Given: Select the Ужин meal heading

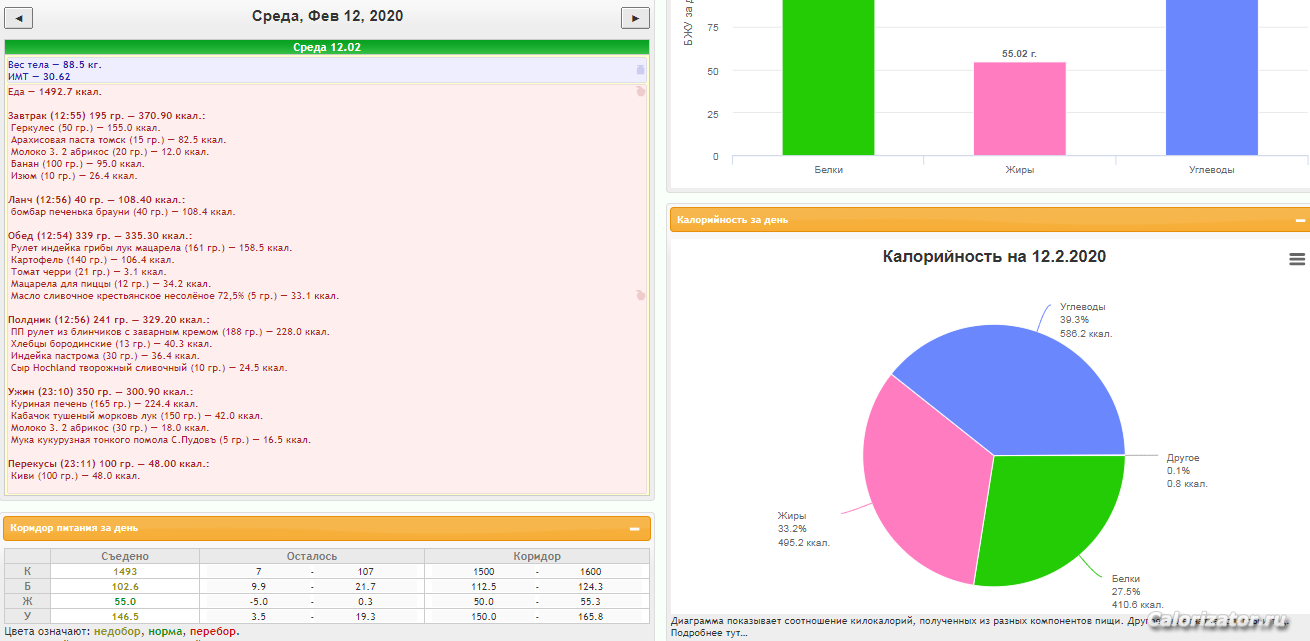Looking at the screenshot, I should (x=100, y=392).
